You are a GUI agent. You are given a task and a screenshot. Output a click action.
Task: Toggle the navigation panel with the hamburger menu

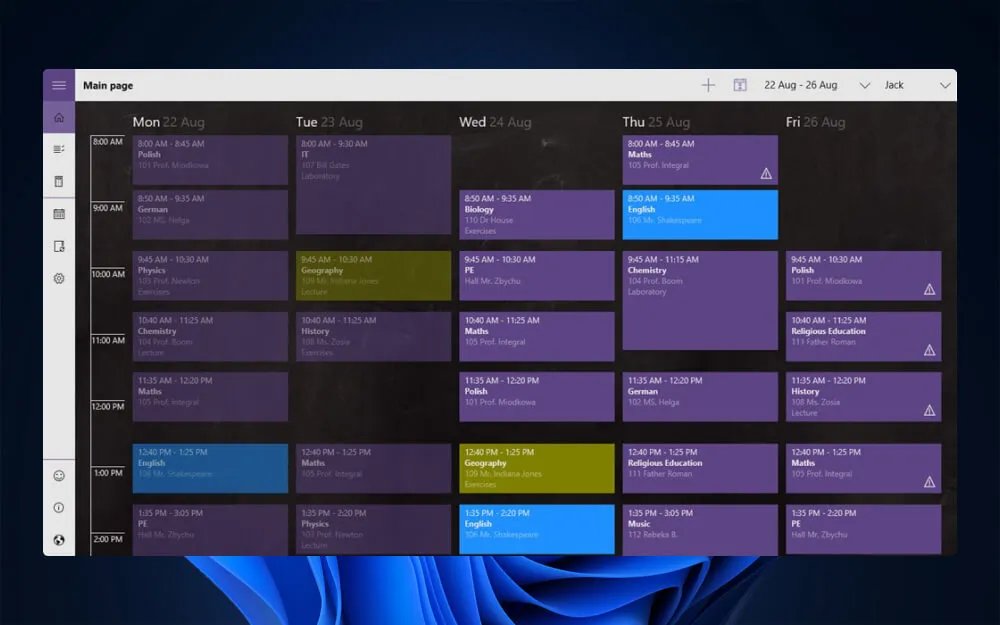tap(59, 85)
